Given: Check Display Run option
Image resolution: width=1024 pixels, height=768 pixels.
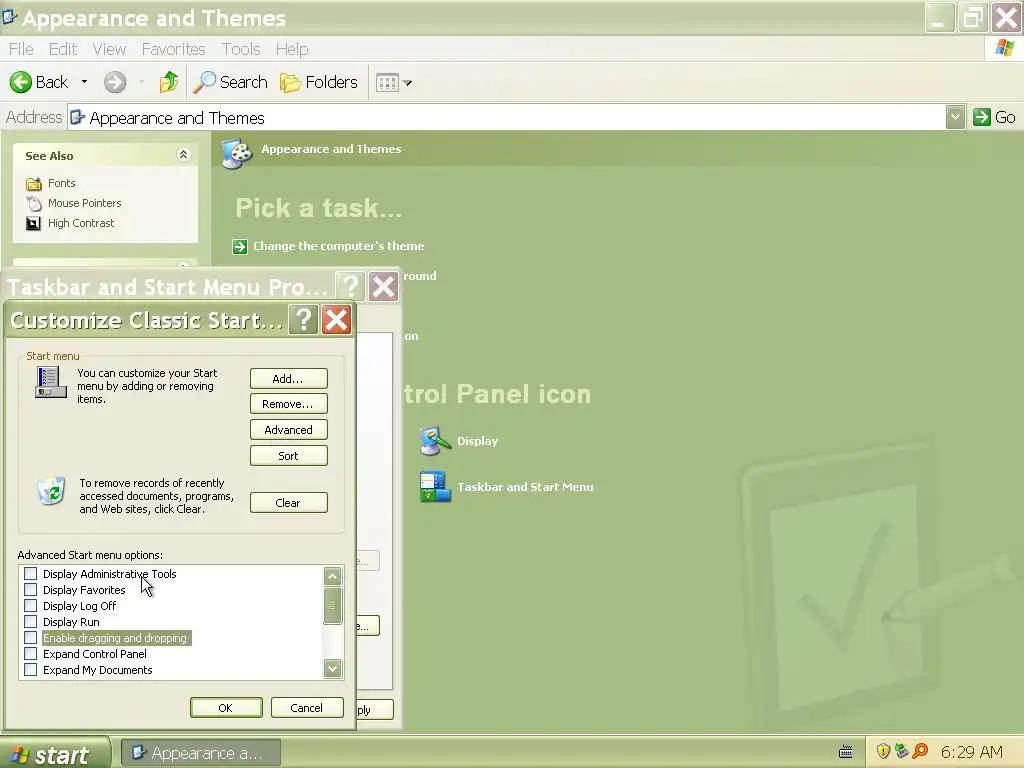Looking at the screenshot, I should pyautogui.click(x=30, y=622).
